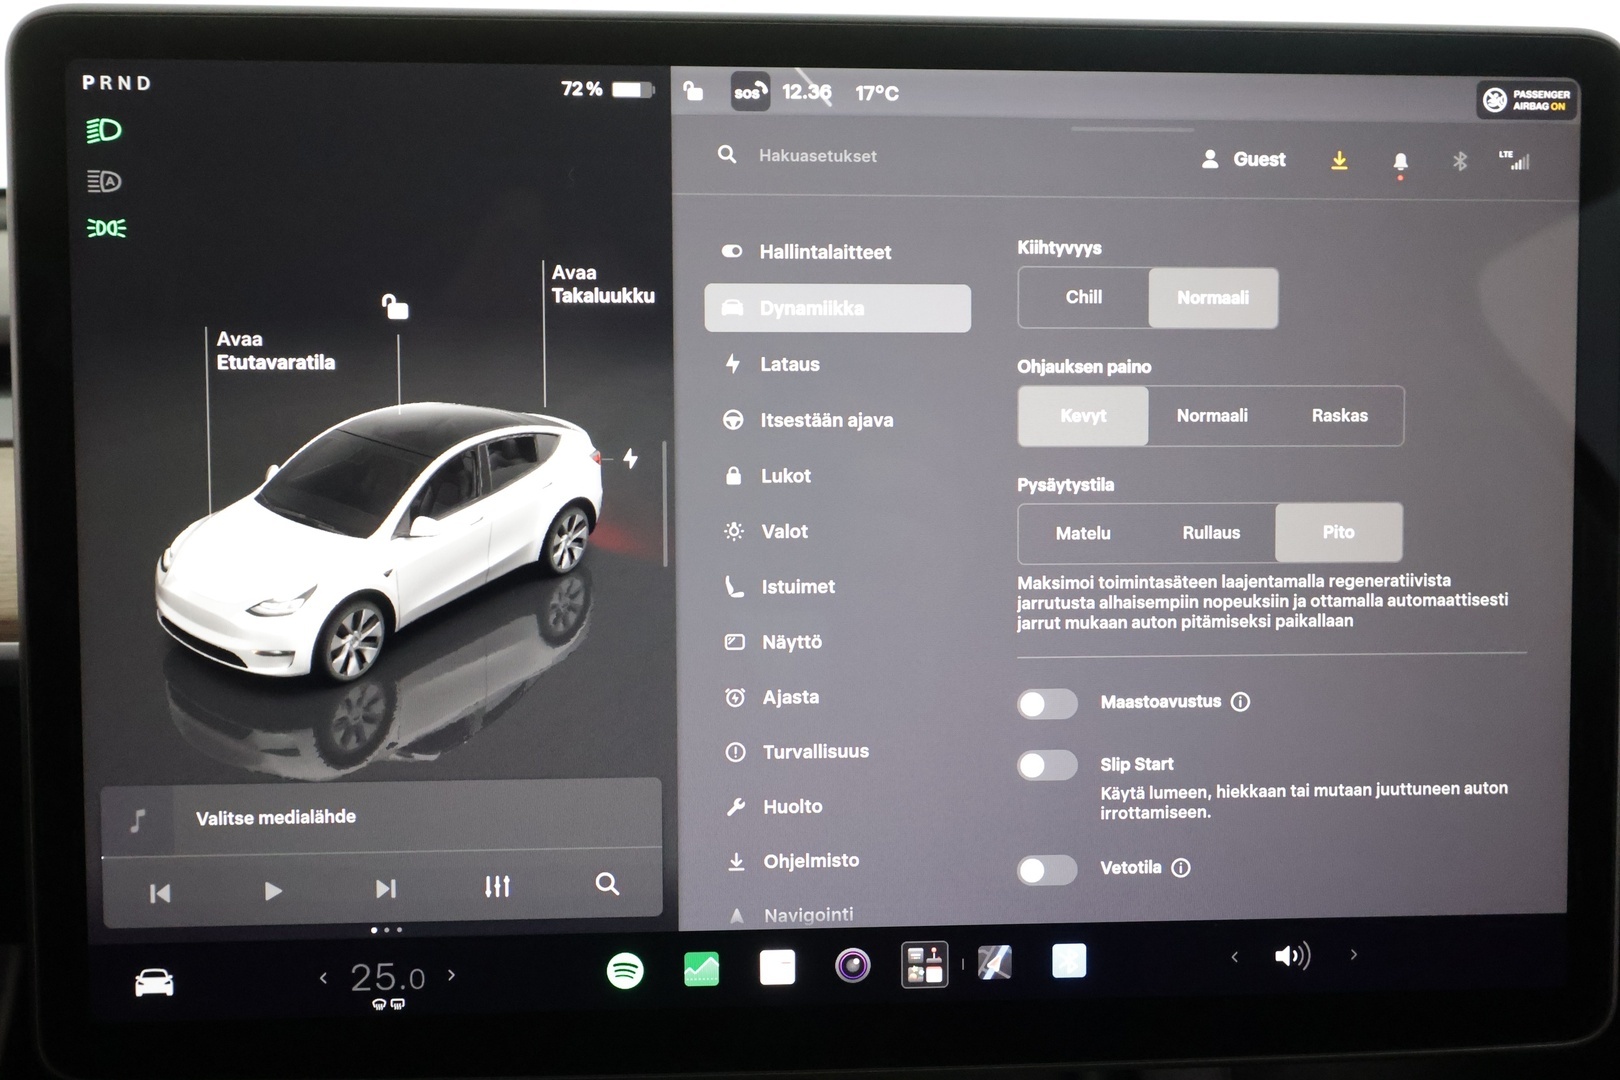Turn on Slip Start switch
Screen dimensions: 1620x1080
[1047, 765]
